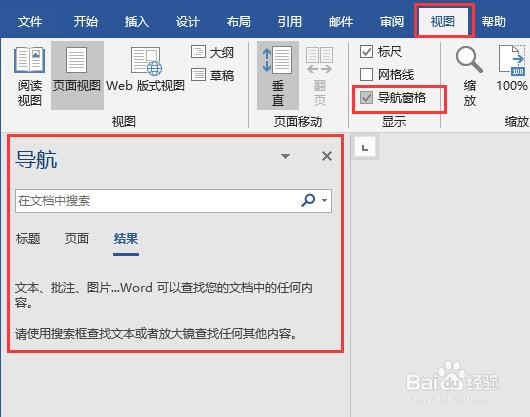Select the 视图 ribbon tab

(443, 22)
